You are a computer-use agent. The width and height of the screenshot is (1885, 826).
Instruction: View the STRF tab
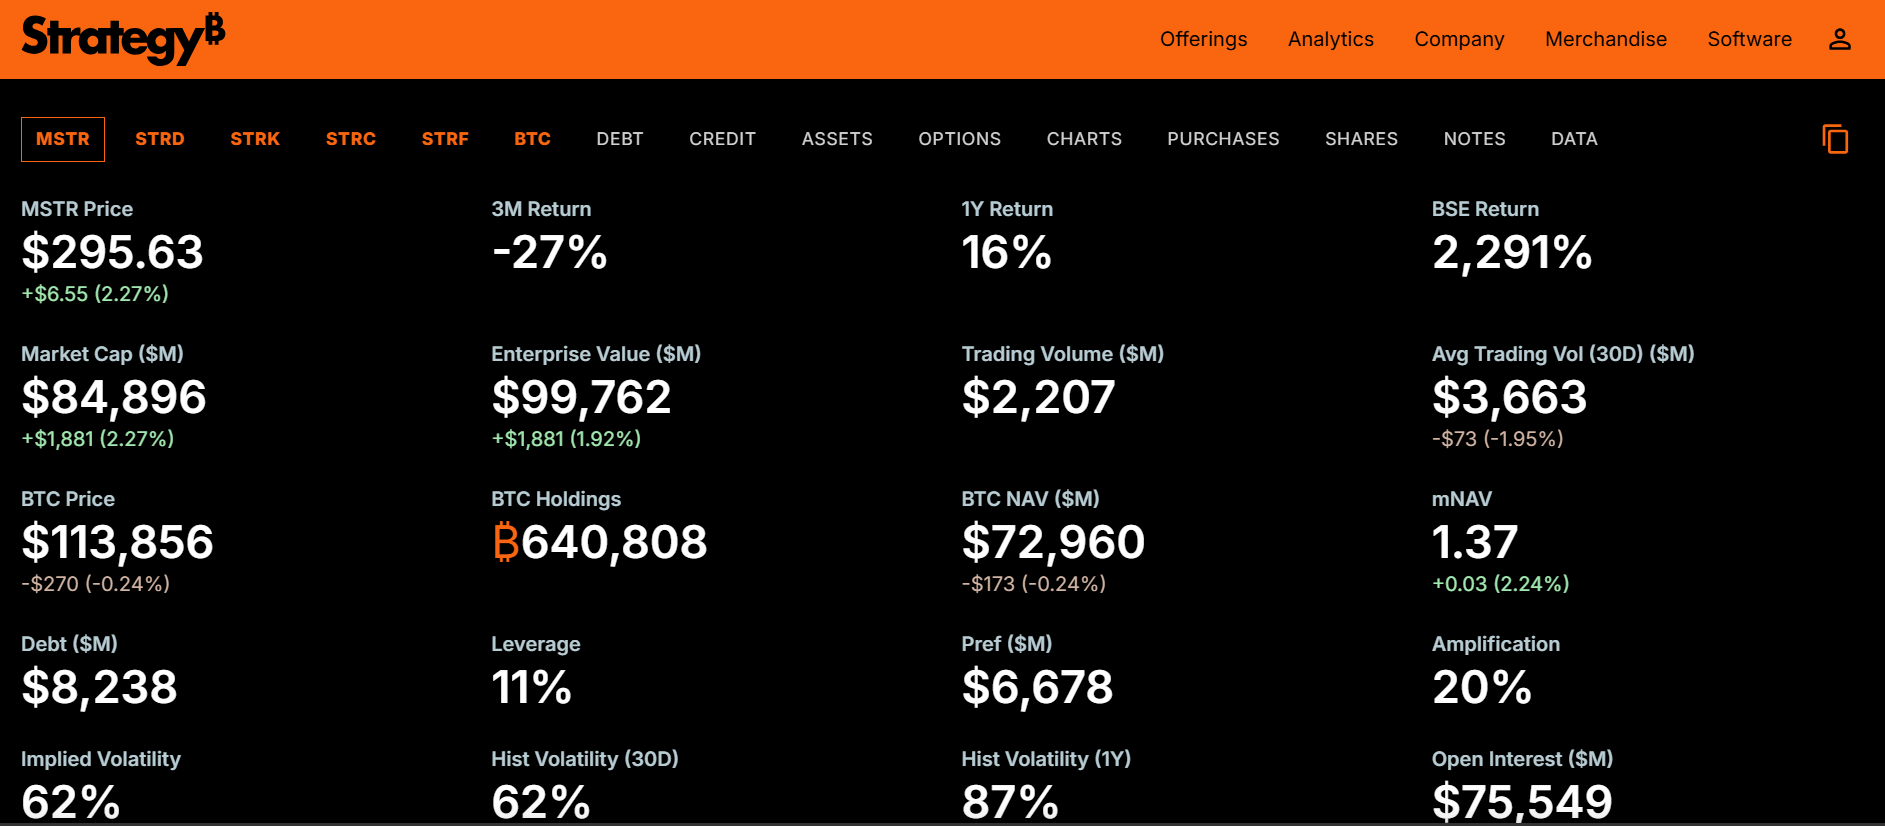445,139
